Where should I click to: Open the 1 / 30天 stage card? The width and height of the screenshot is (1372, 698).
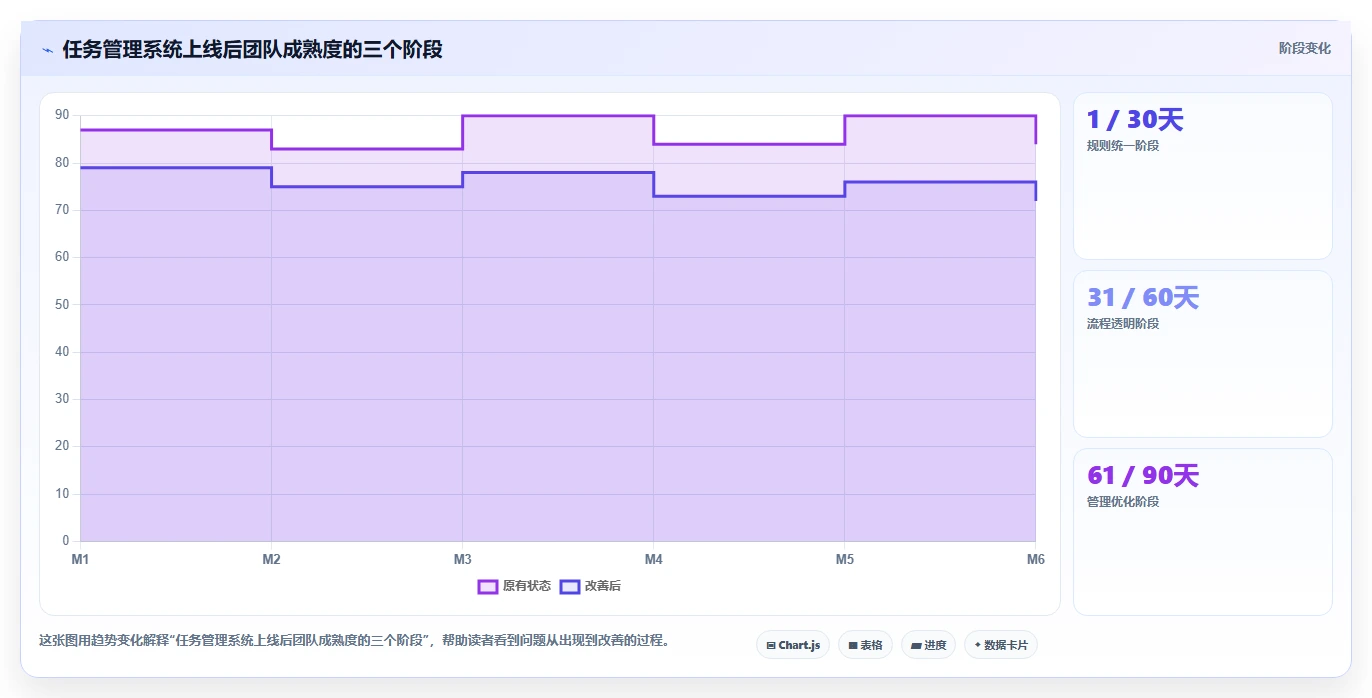pos(1202,176)
